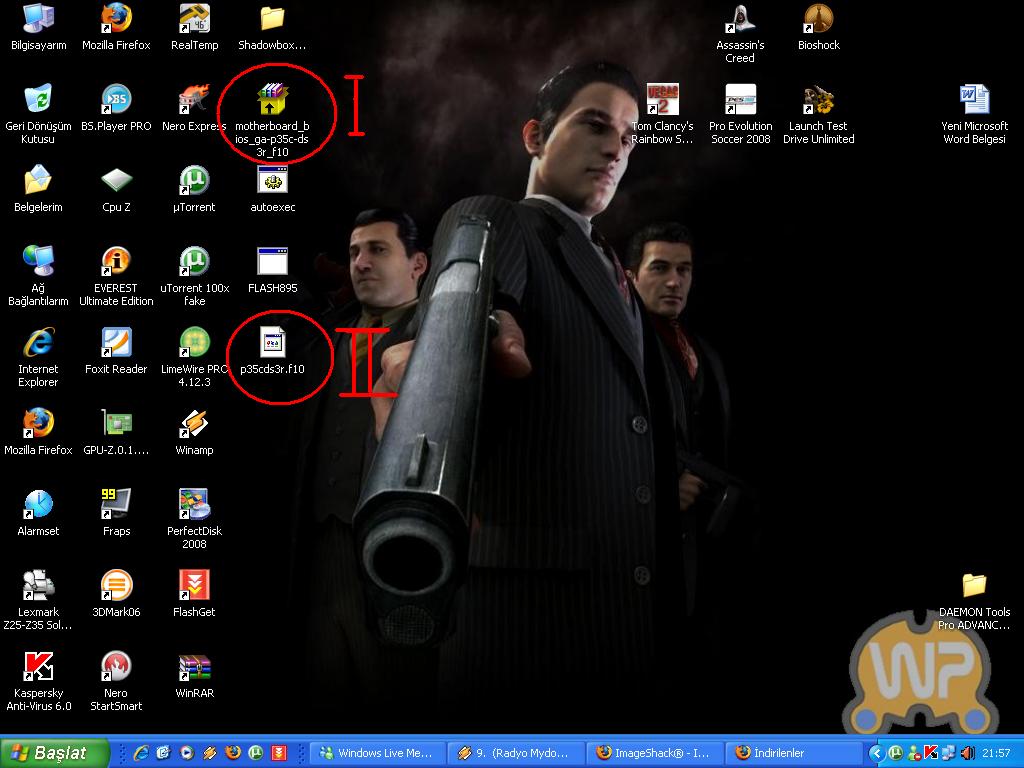This screenshot has height=768, width=1024.
Task: Launch µTorrent from Quick Launch bar
Action: tap(255, 753)
